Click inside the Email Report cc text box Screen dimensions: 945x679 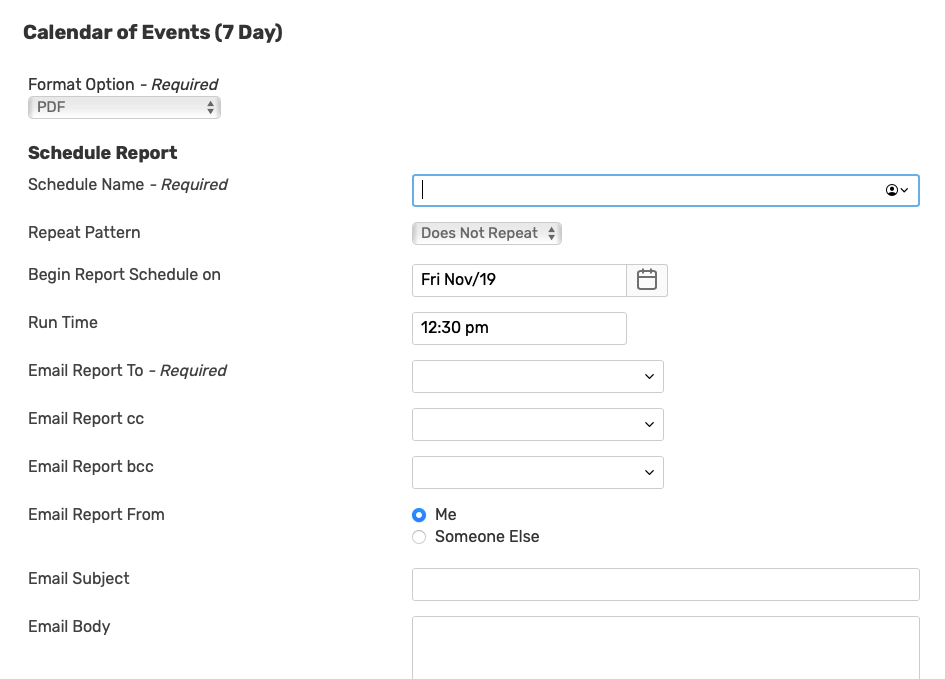point(525,425)
